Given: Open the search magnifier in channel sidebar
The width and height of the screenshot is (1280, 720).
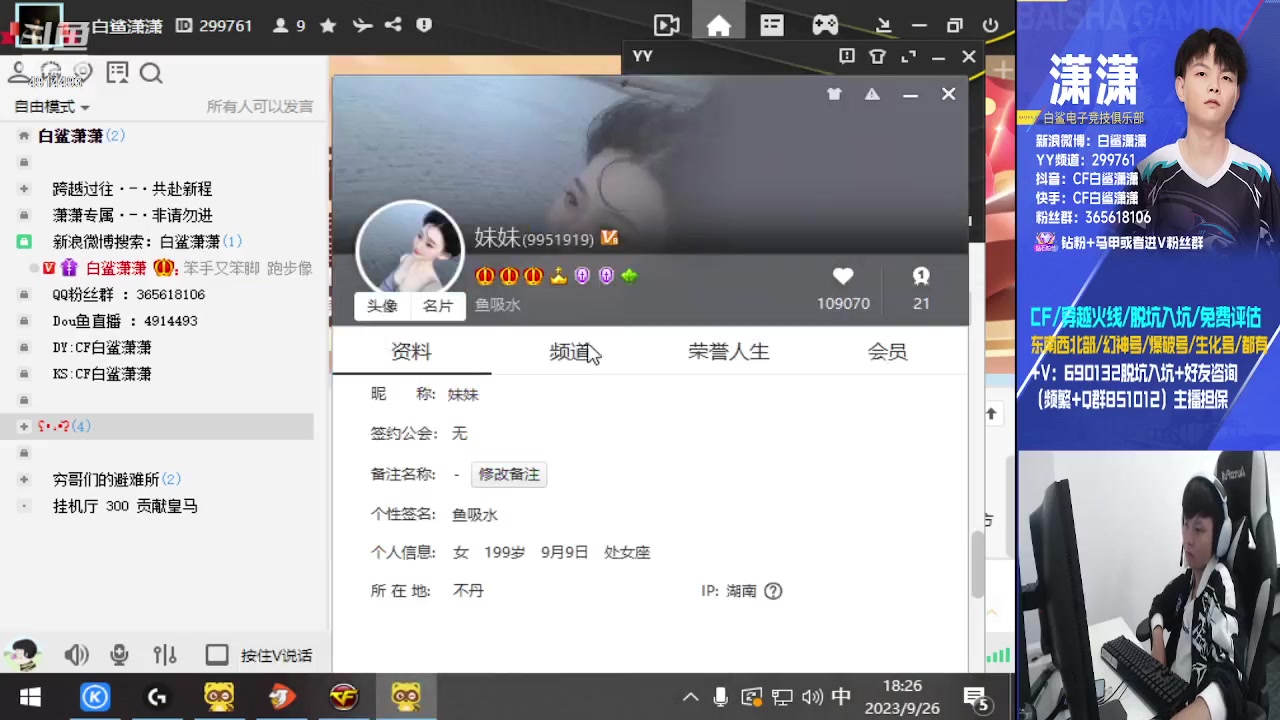Looking at the screenshot, I should point(151,73).
